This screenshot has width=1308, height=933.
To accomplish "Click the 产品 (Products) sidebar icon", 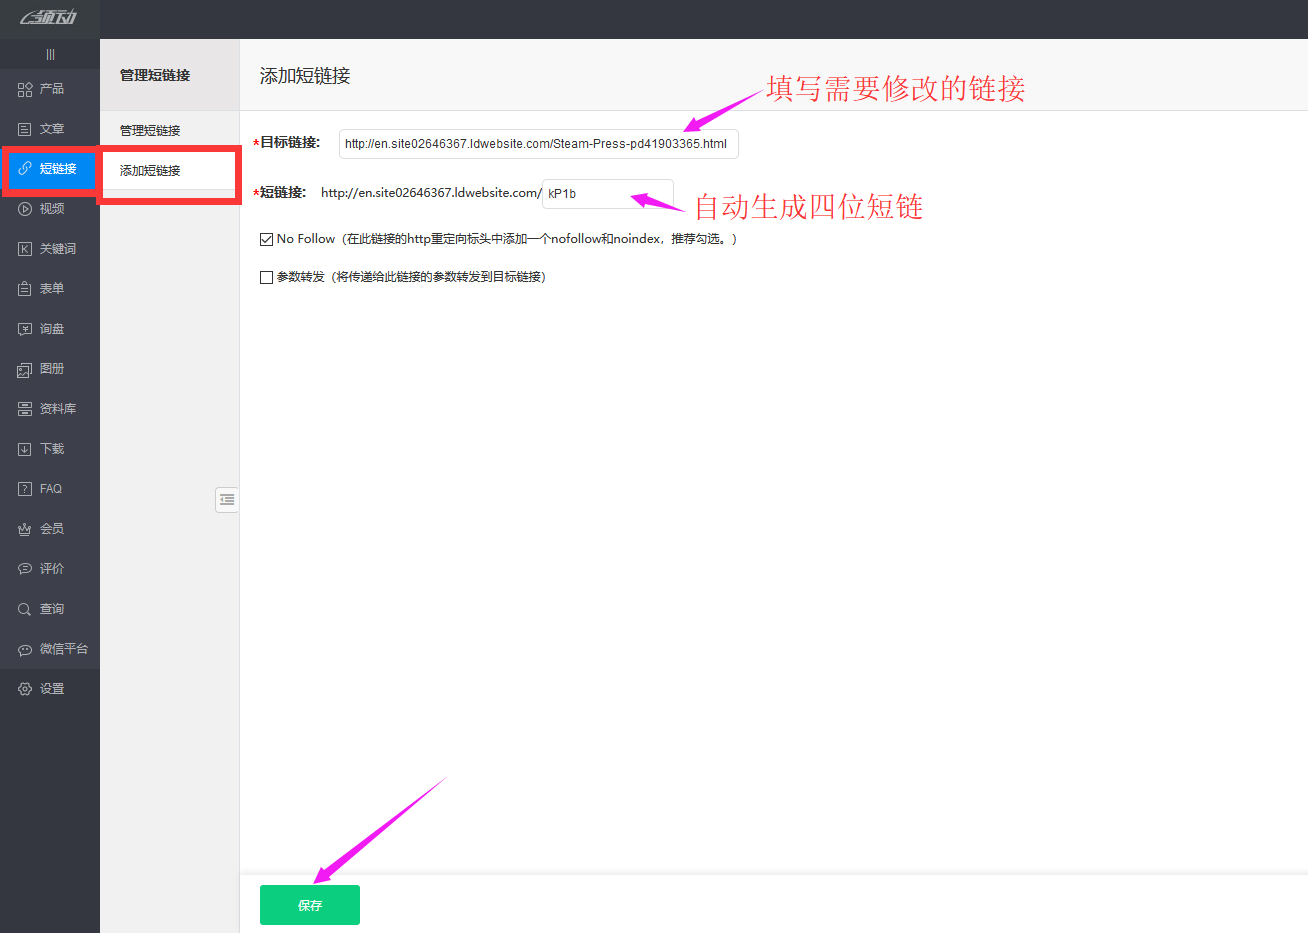I will pyautogui.click(x=25, y=89).
